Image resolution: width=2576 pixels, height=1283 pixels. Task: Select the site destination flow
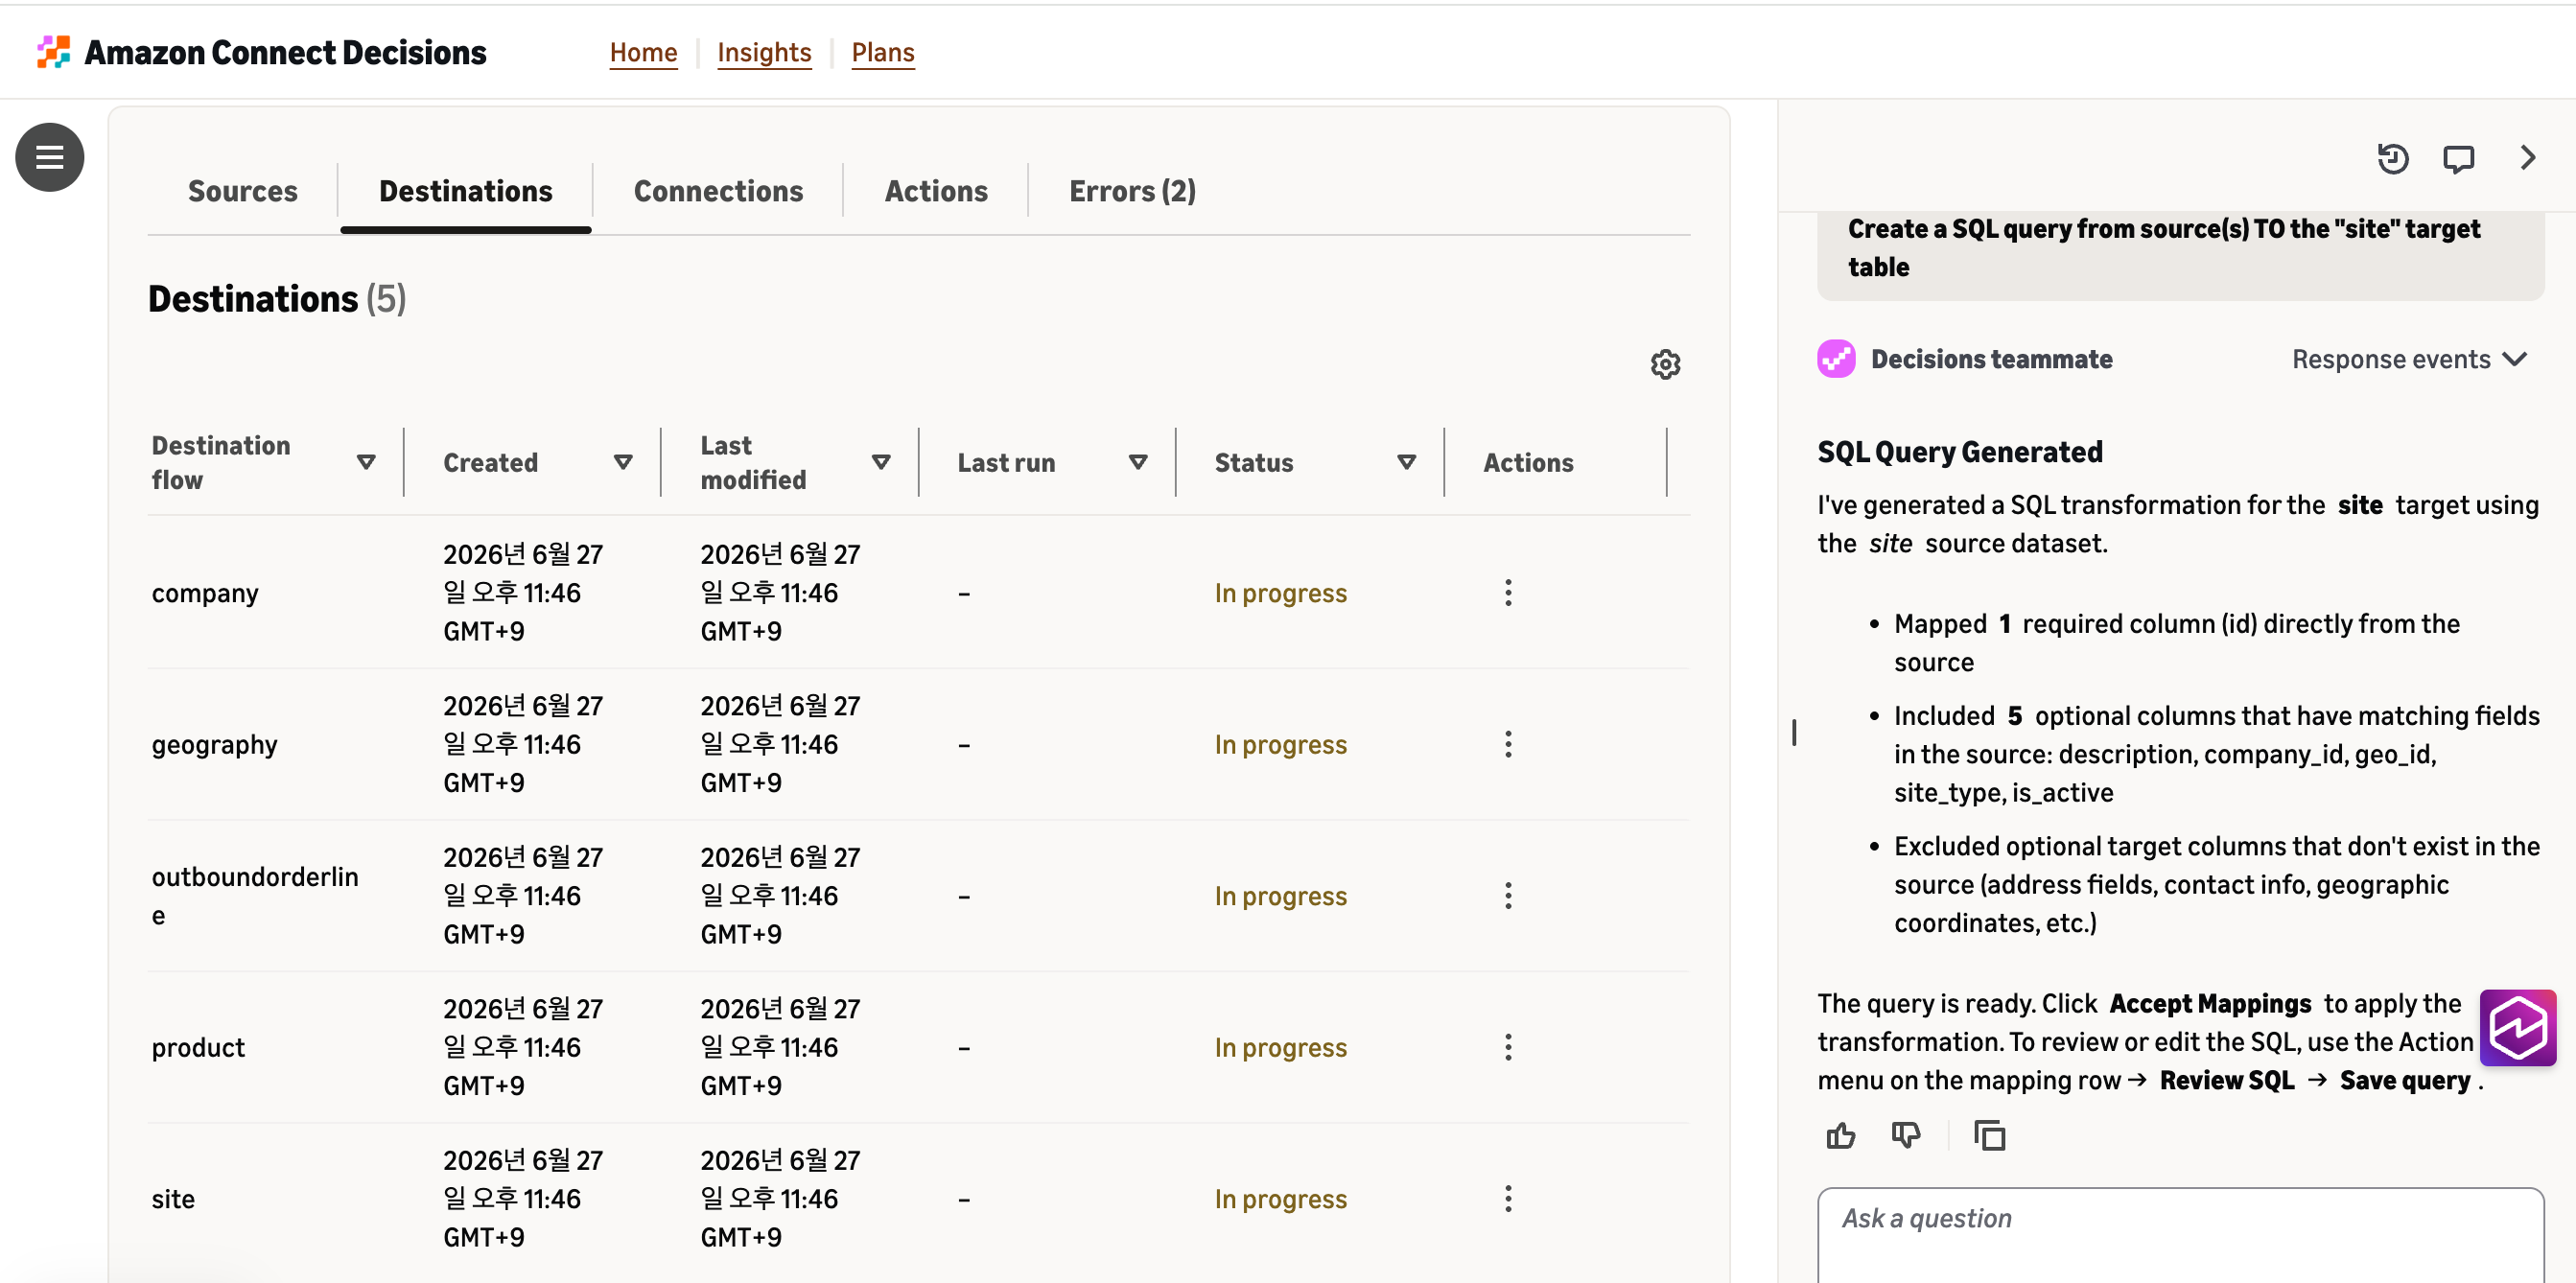click(173, 1199)
